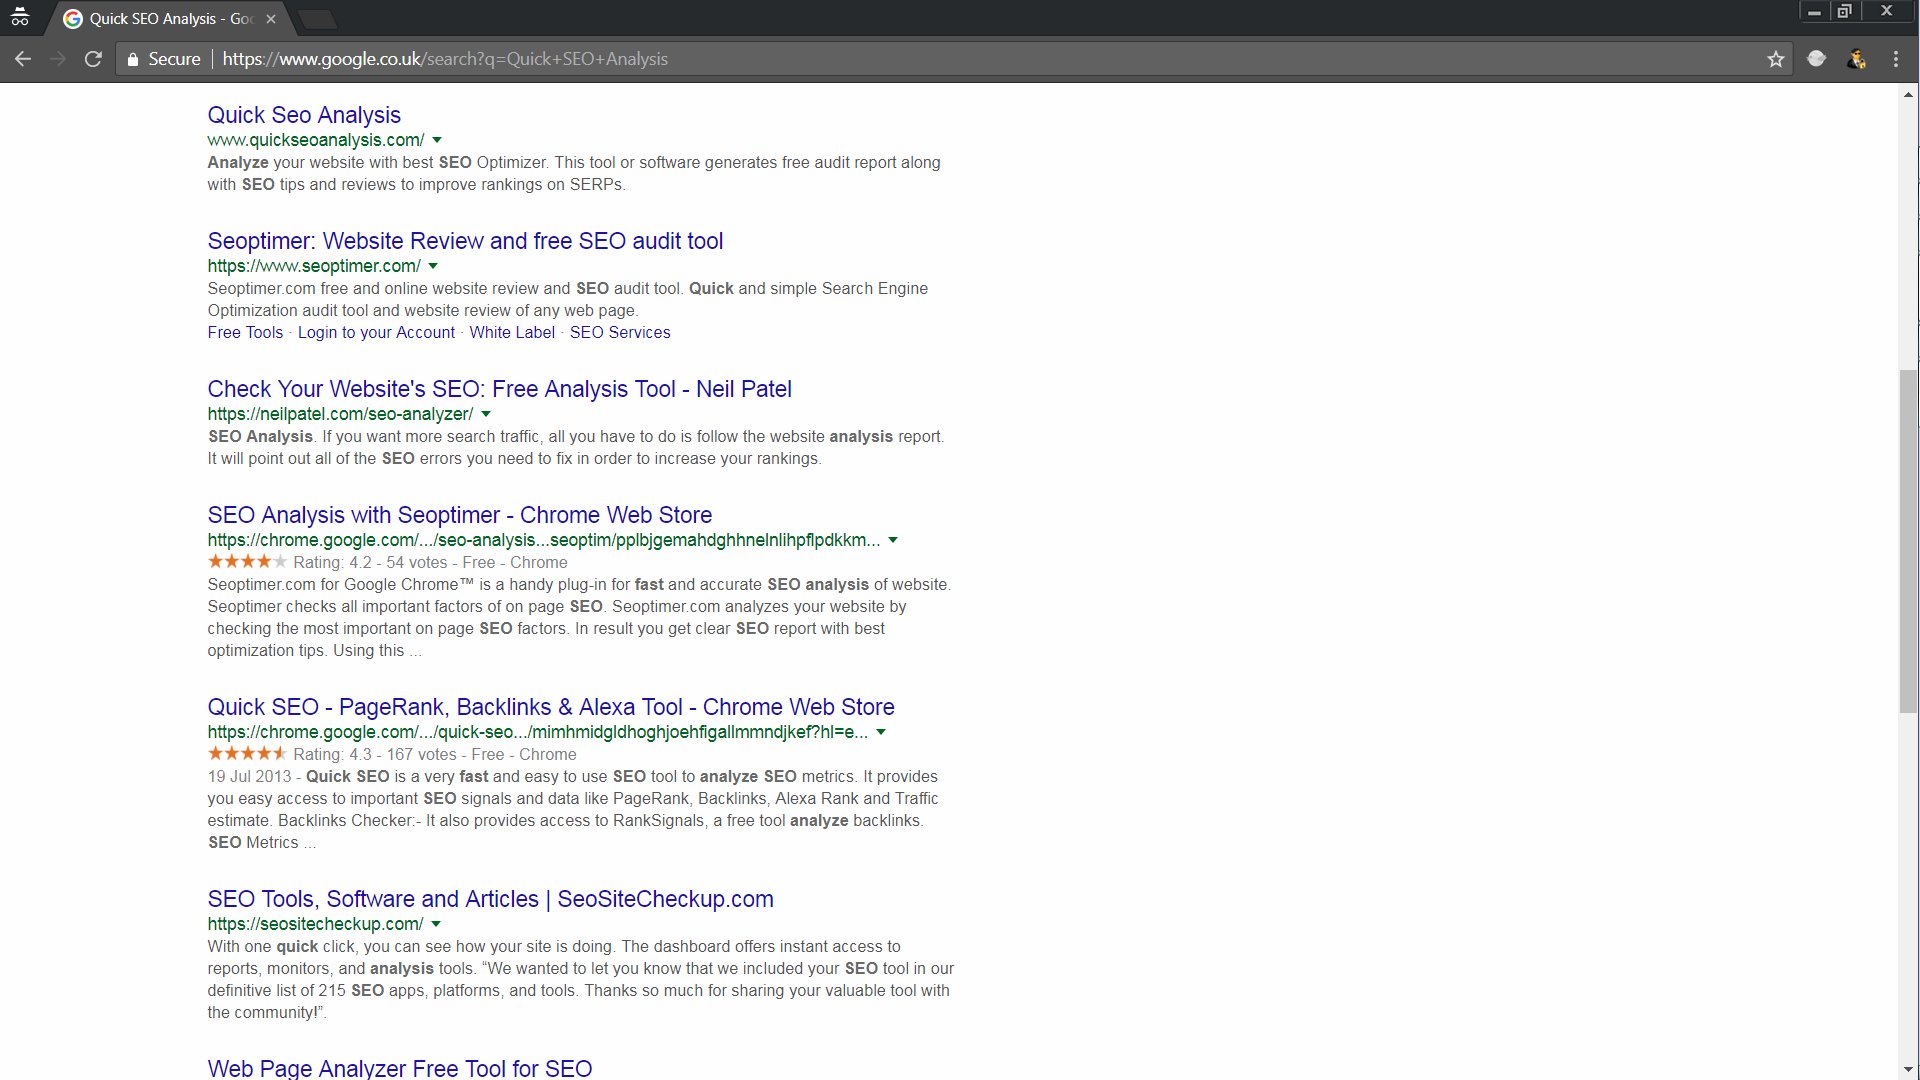Click the https://seositecheckup.com/ green URL text
Screen dimensions: 1920x1080
pyautogui.click(x=315, y=924)
